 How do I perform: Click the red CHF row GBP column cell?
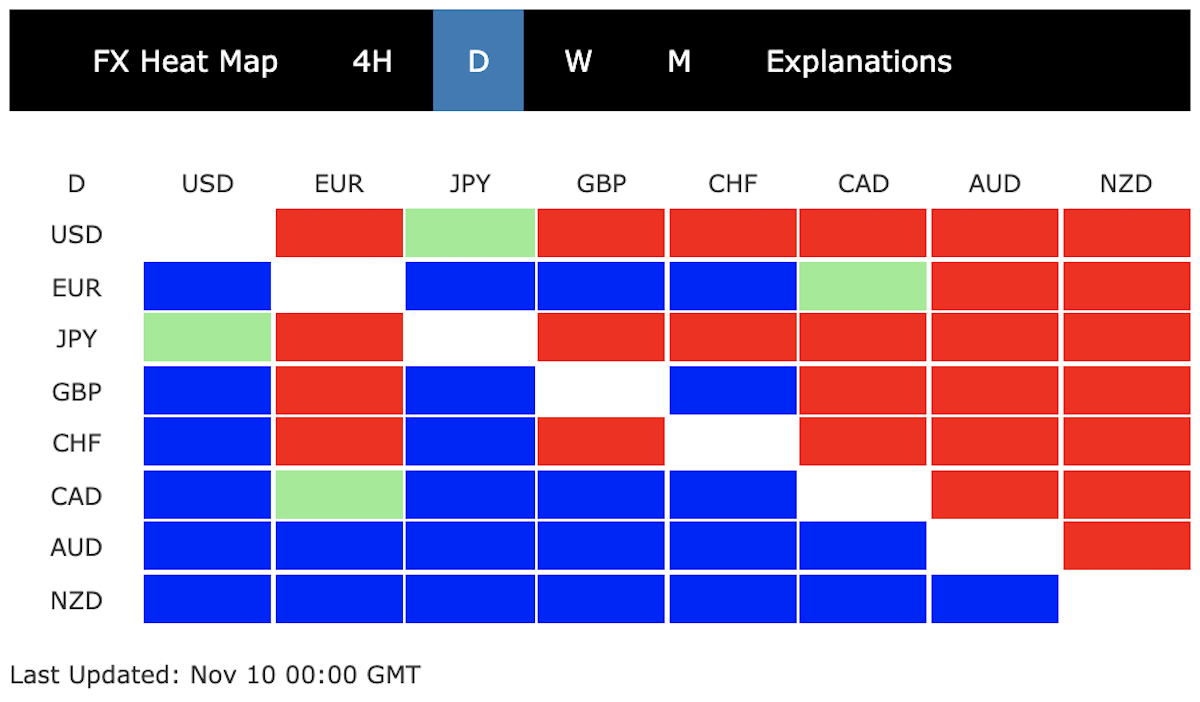[x=601, y=441]
